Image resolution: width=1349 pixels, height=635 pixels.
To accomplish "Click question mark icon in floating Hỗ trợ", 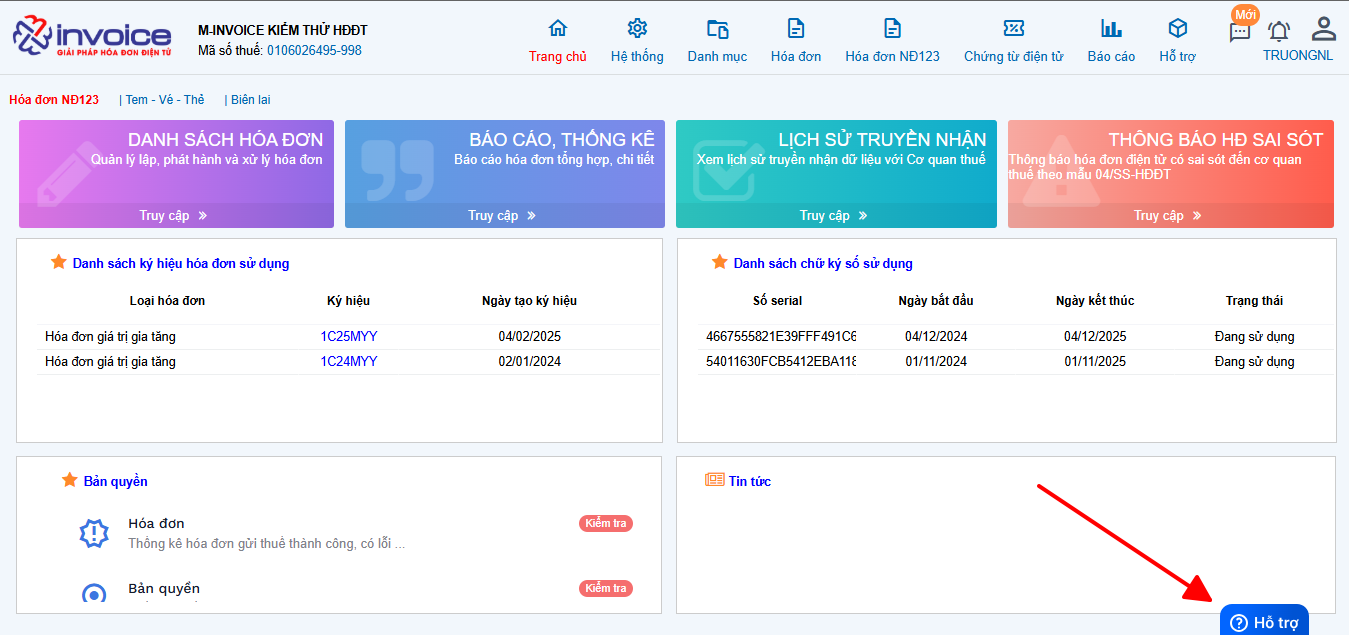I will tap(1238, 623).
